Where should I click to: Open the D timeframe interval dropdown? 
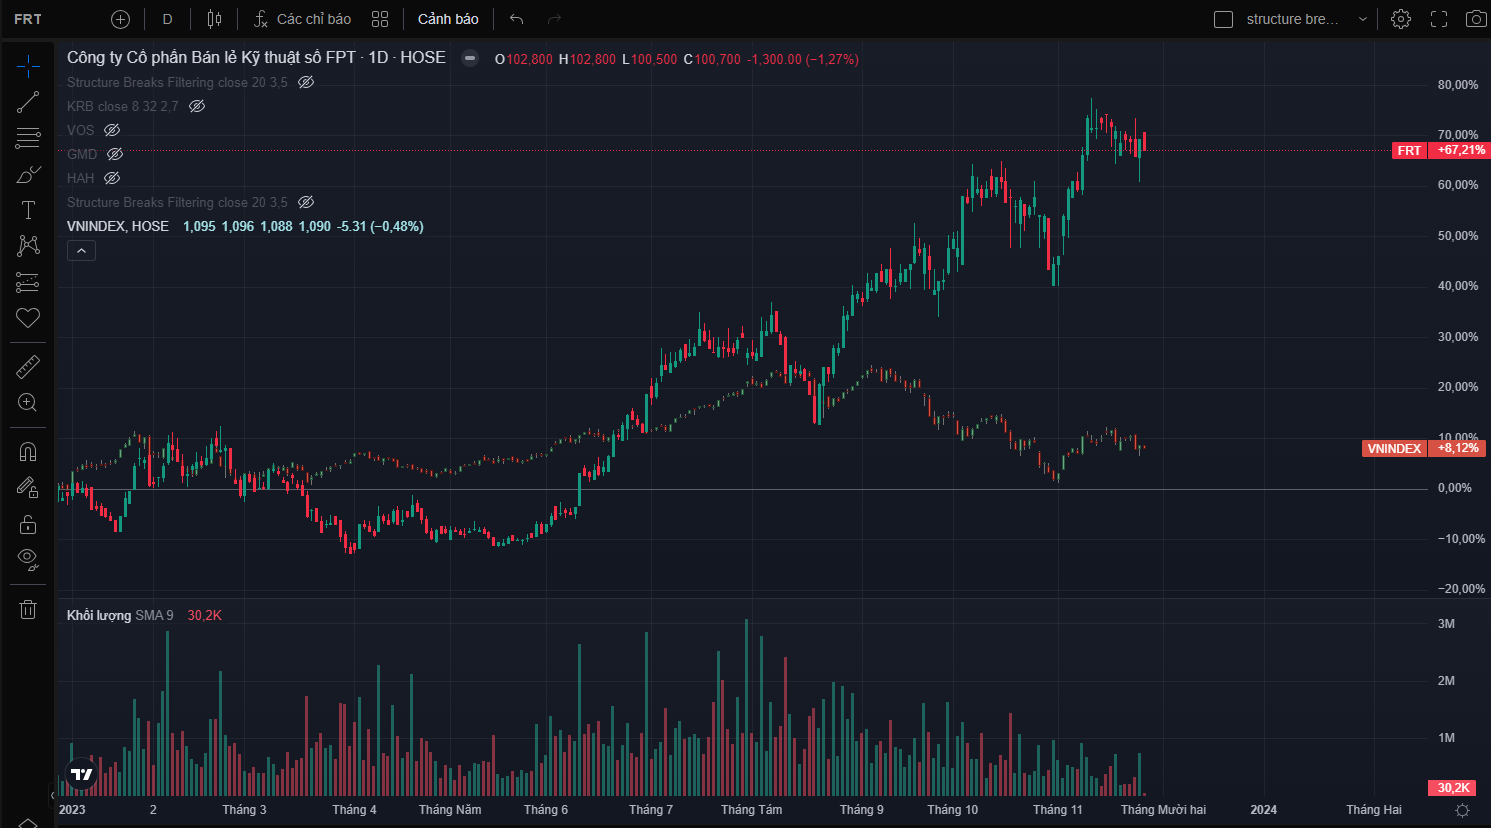pyautogui.click(x=167, y=19)
